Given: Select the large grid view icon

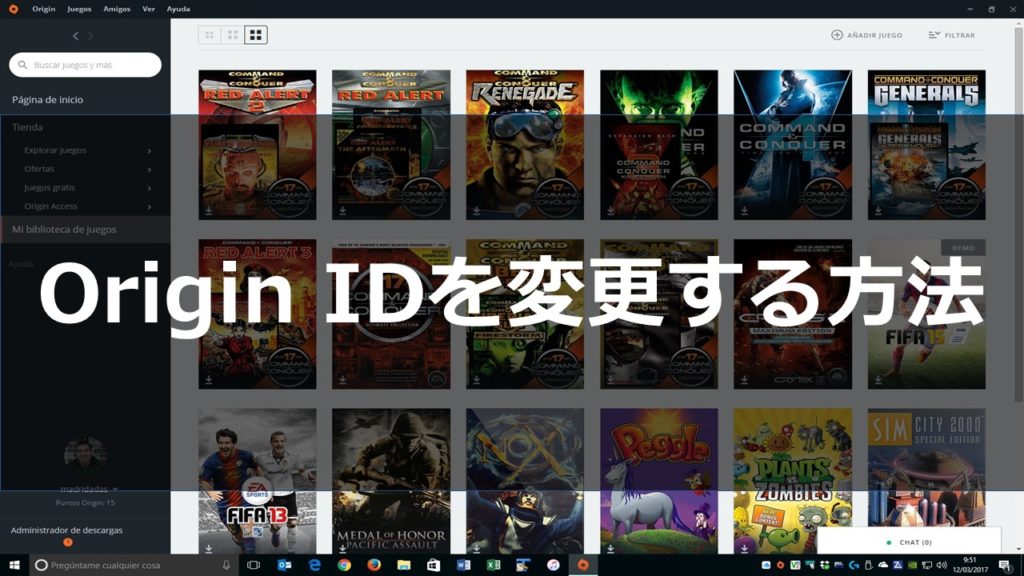Looking at the screenshot, I should click(258, 34).
